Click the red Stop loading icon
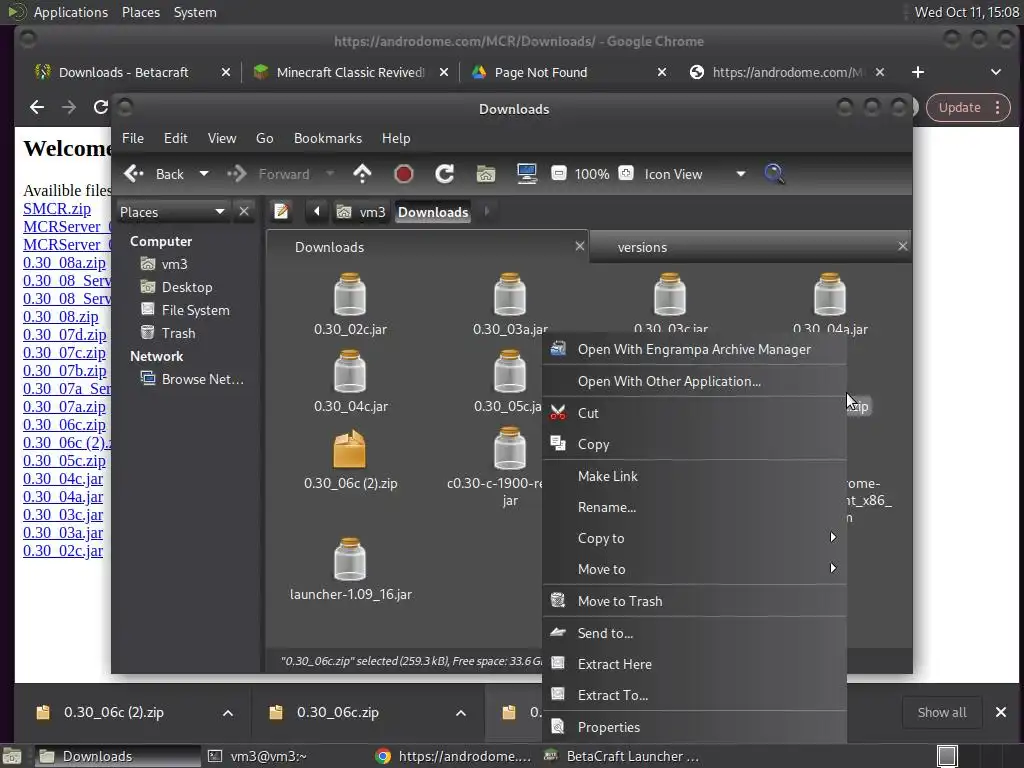 [x=404, y=174]
